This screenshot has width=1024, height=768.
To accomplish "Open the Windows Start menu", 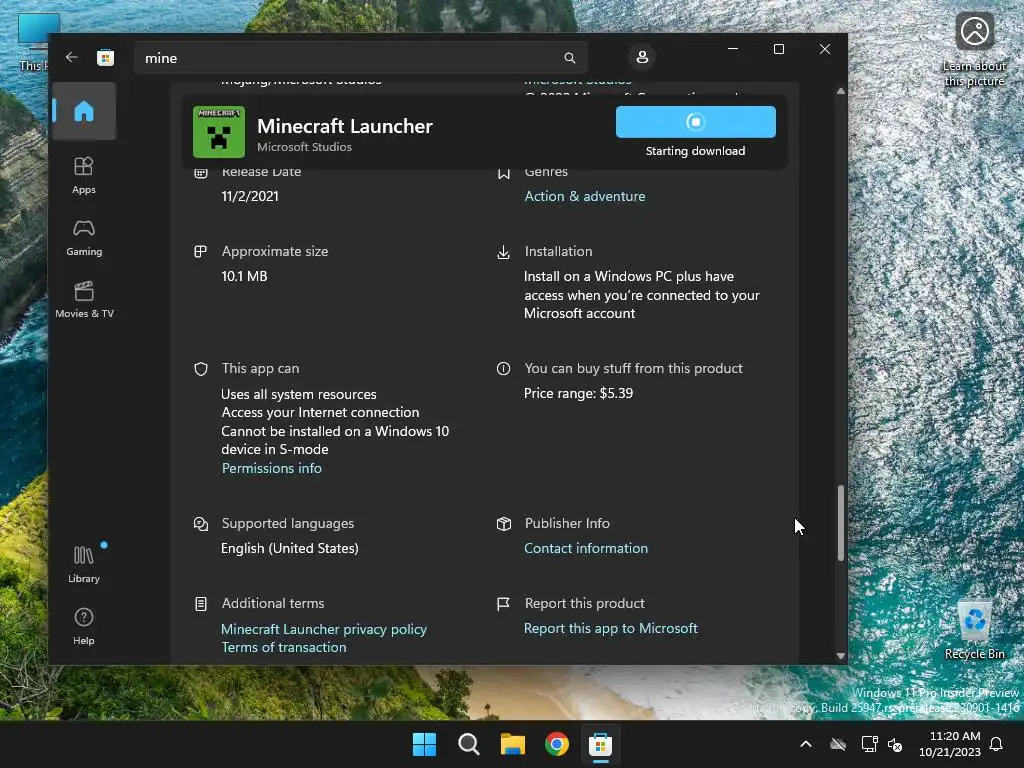I will click(424, 744).
